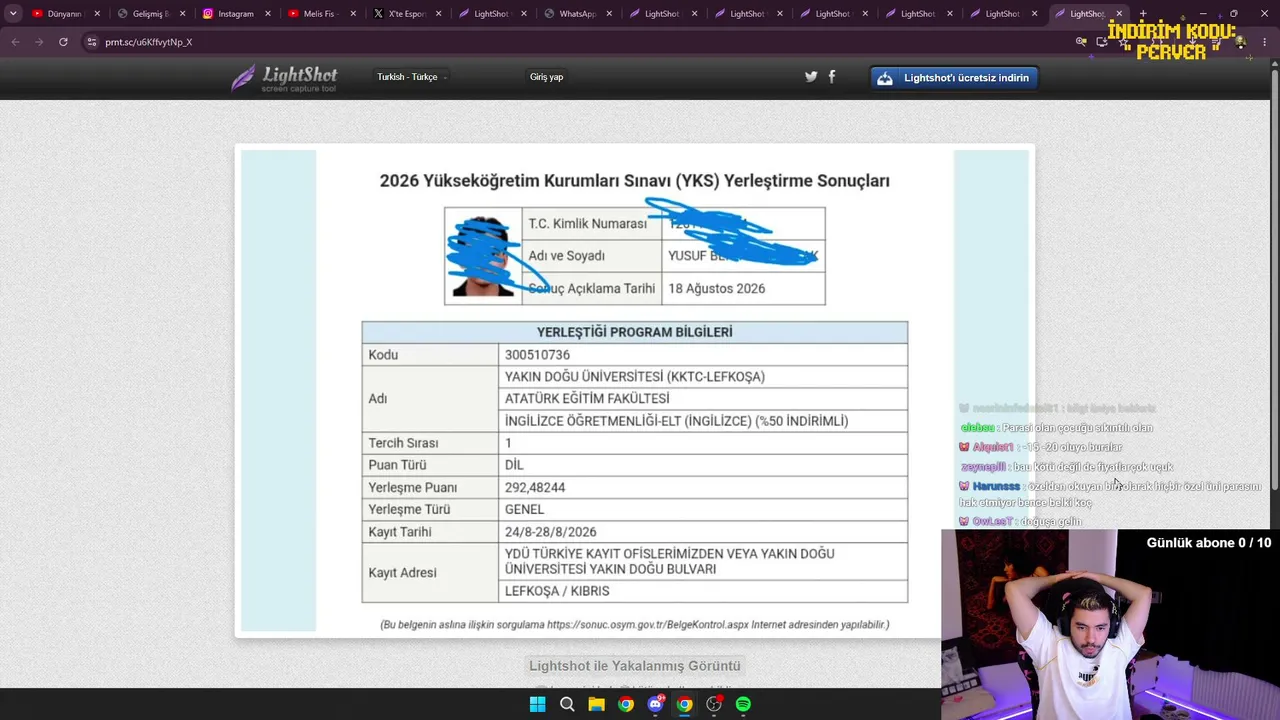The width and height of the screenshot is (1280, 720).
Task: Launch File Explorer from the taskbar
Action: 596,704
